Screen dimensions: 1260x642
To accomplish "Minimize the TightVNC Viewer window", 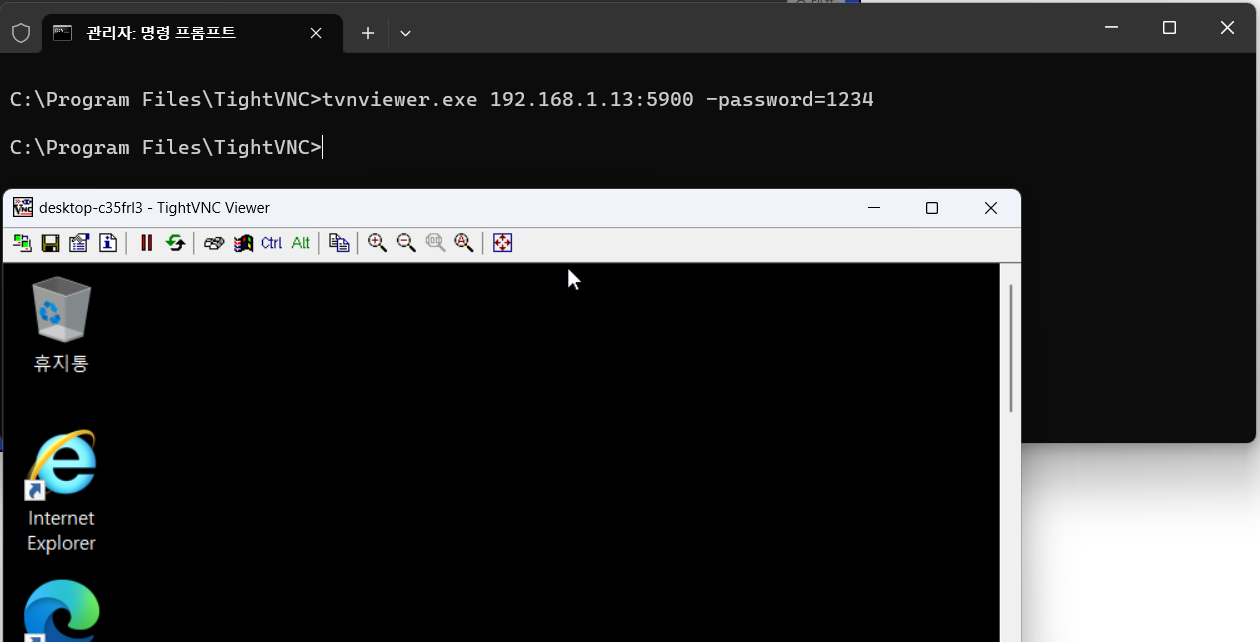I will tap(874, 208).
